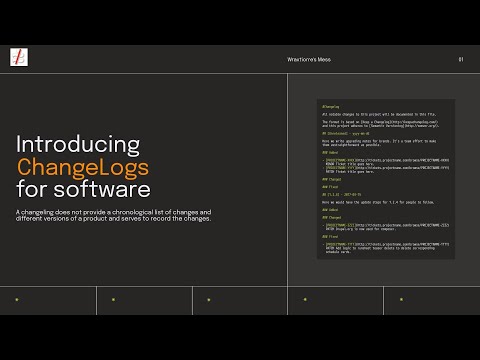The width and height of the screenshot is (480, 360).
Task: Click the orange "ChangeLogs" headline word
Action: (x=83, y=167)
